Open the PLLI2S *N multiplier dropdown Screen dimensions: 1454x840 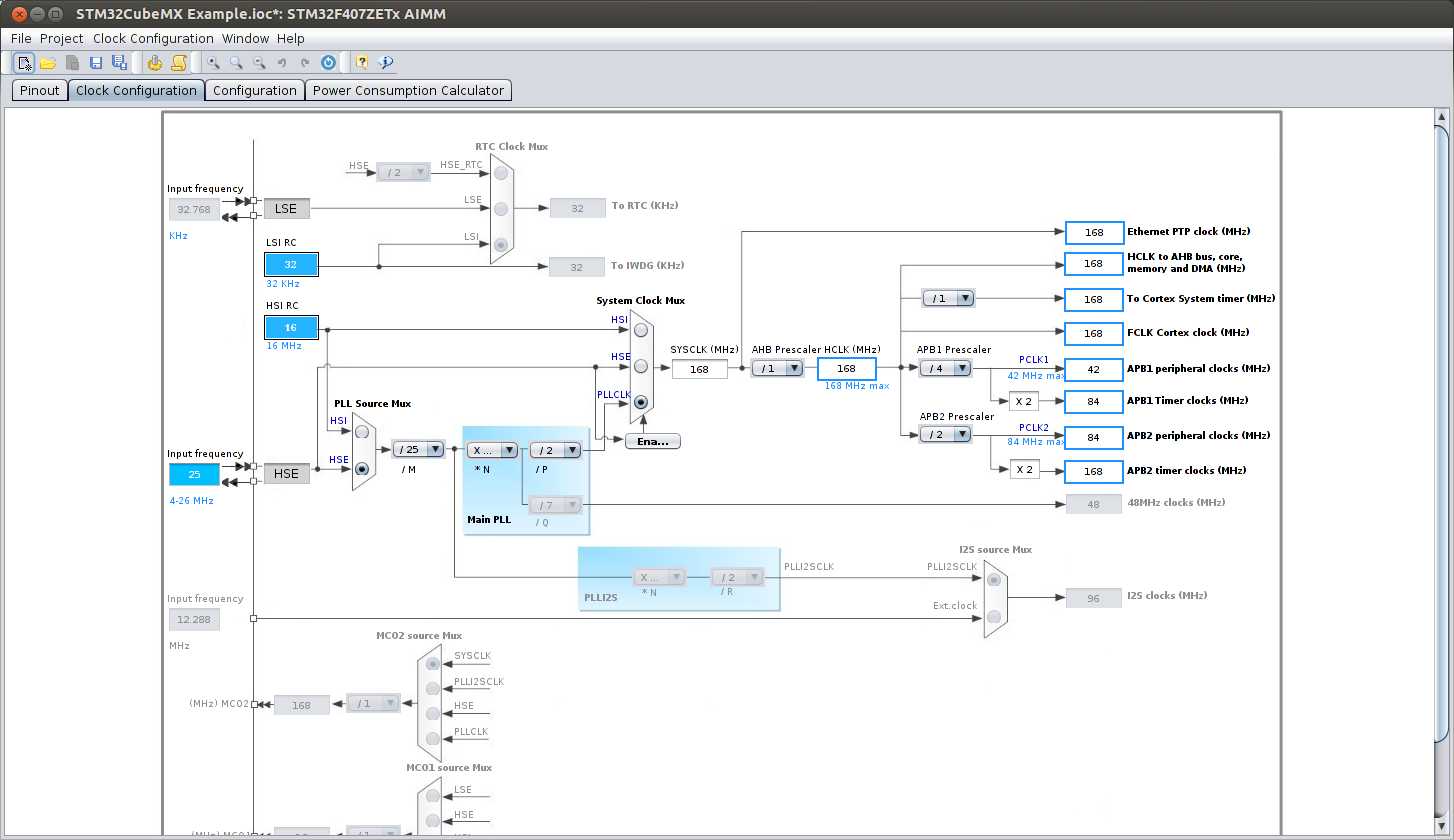(x=660, y=577)
